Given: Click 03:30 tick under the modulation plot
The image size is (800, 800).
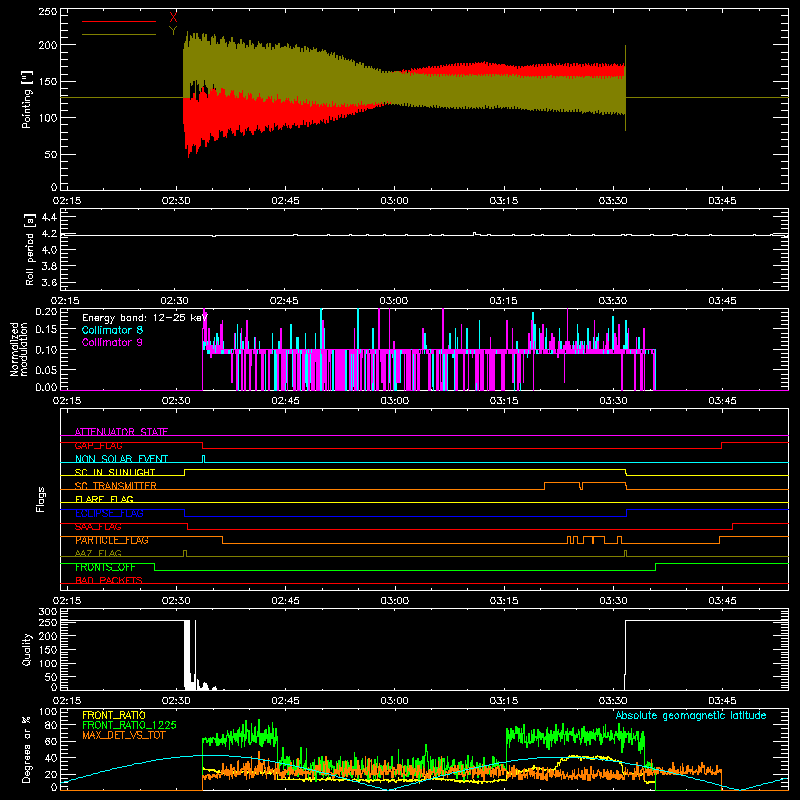Looking at the screenshot, I should click(613, 401).
